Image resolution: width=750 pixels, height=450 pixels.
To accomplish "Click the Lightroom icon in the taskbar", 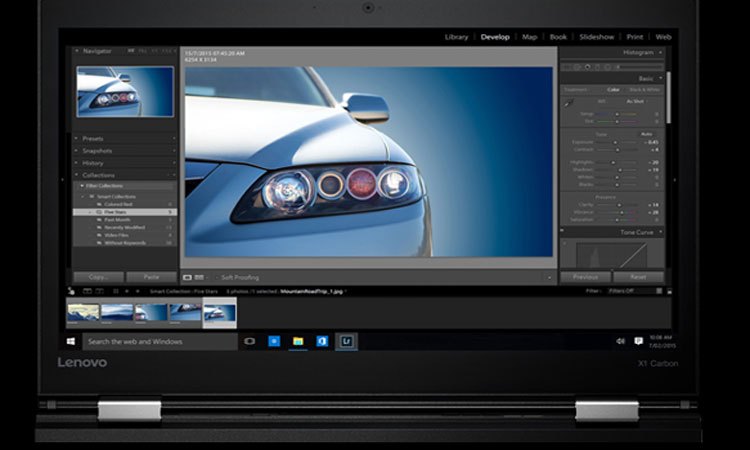I will [x=347, y=341].
